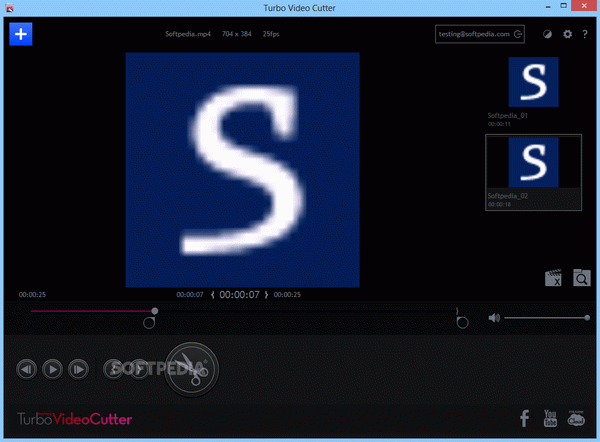Select the Softpedia_01 clip thumbnail
The image size is (600, 442).
coord(533,82)
